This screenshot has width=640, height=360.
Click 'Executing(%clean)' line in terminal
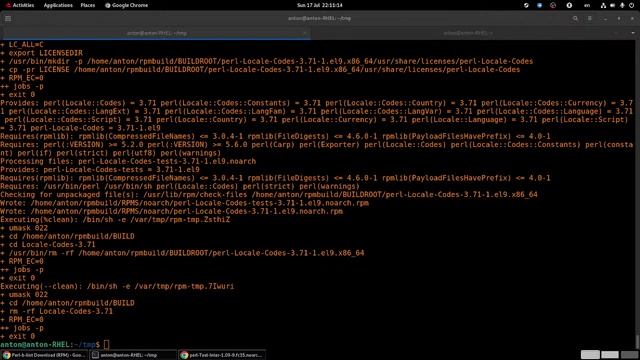[115, 220]
